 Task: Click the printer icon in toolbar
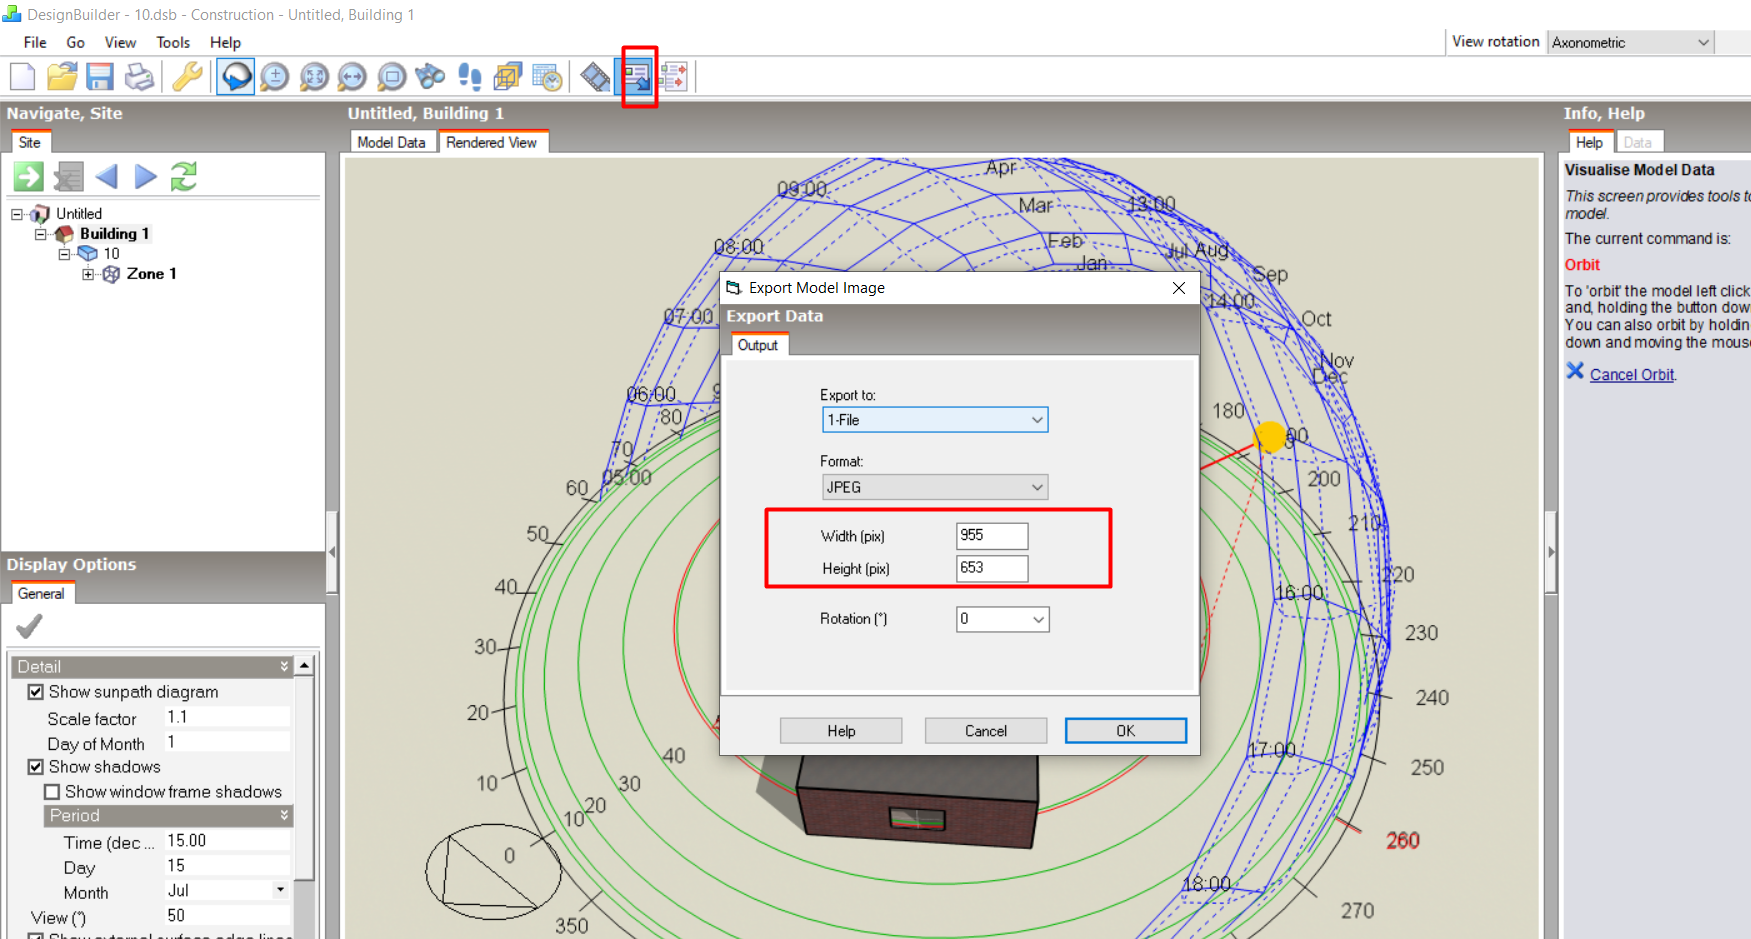pos(140,77)
